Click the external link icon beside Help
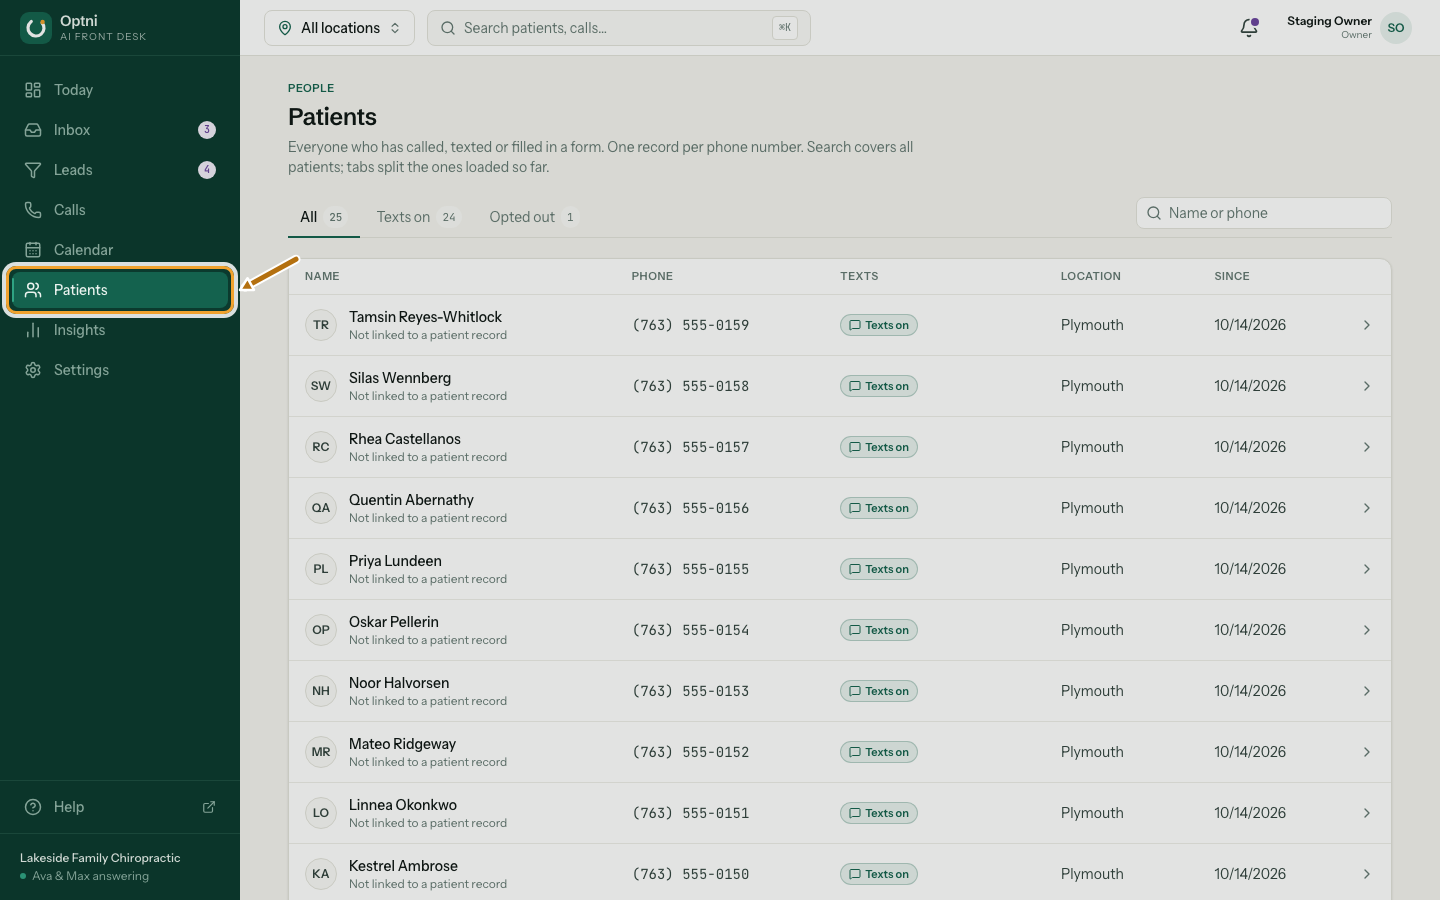This screenshot has height=900, width=1440. pos(209,807)
